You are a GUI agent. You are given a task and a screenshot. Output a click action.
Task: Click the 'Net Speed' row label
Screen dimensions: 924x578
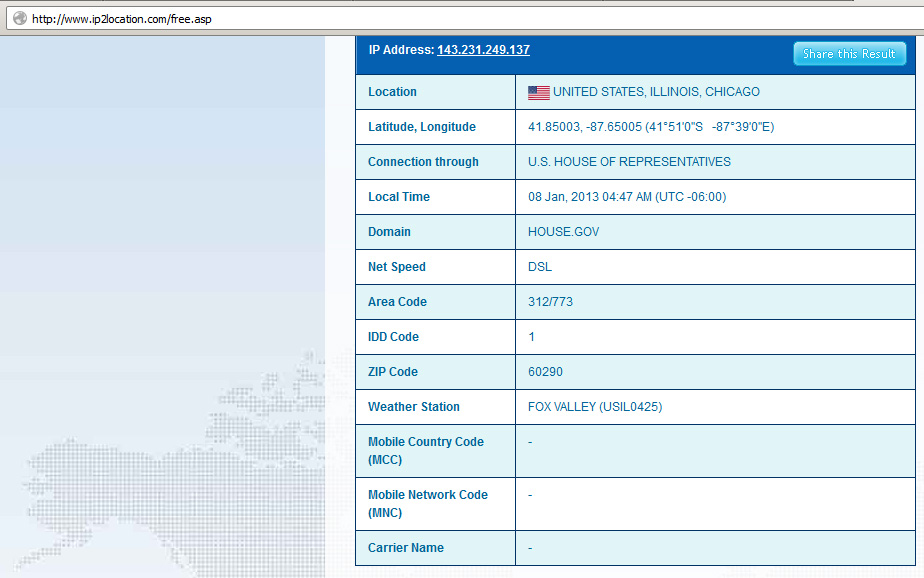pos(397,267)
